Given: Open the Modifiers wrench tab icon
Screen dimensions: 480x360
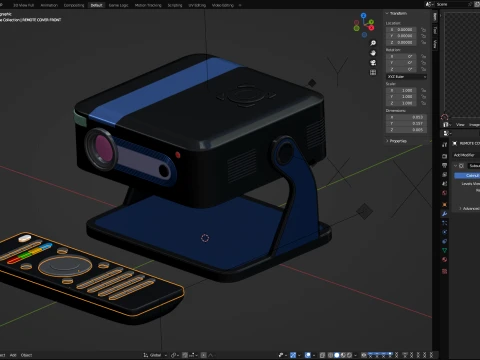Looking at the screenshot, I should click(x=444, y=214).
